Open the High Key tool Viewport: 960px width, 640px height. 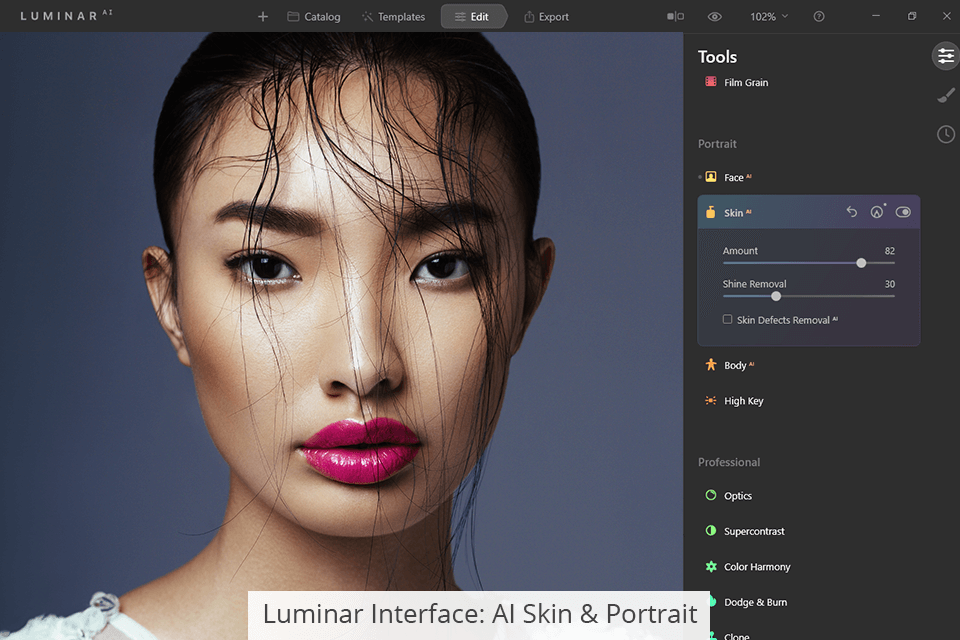coord(734,401)
